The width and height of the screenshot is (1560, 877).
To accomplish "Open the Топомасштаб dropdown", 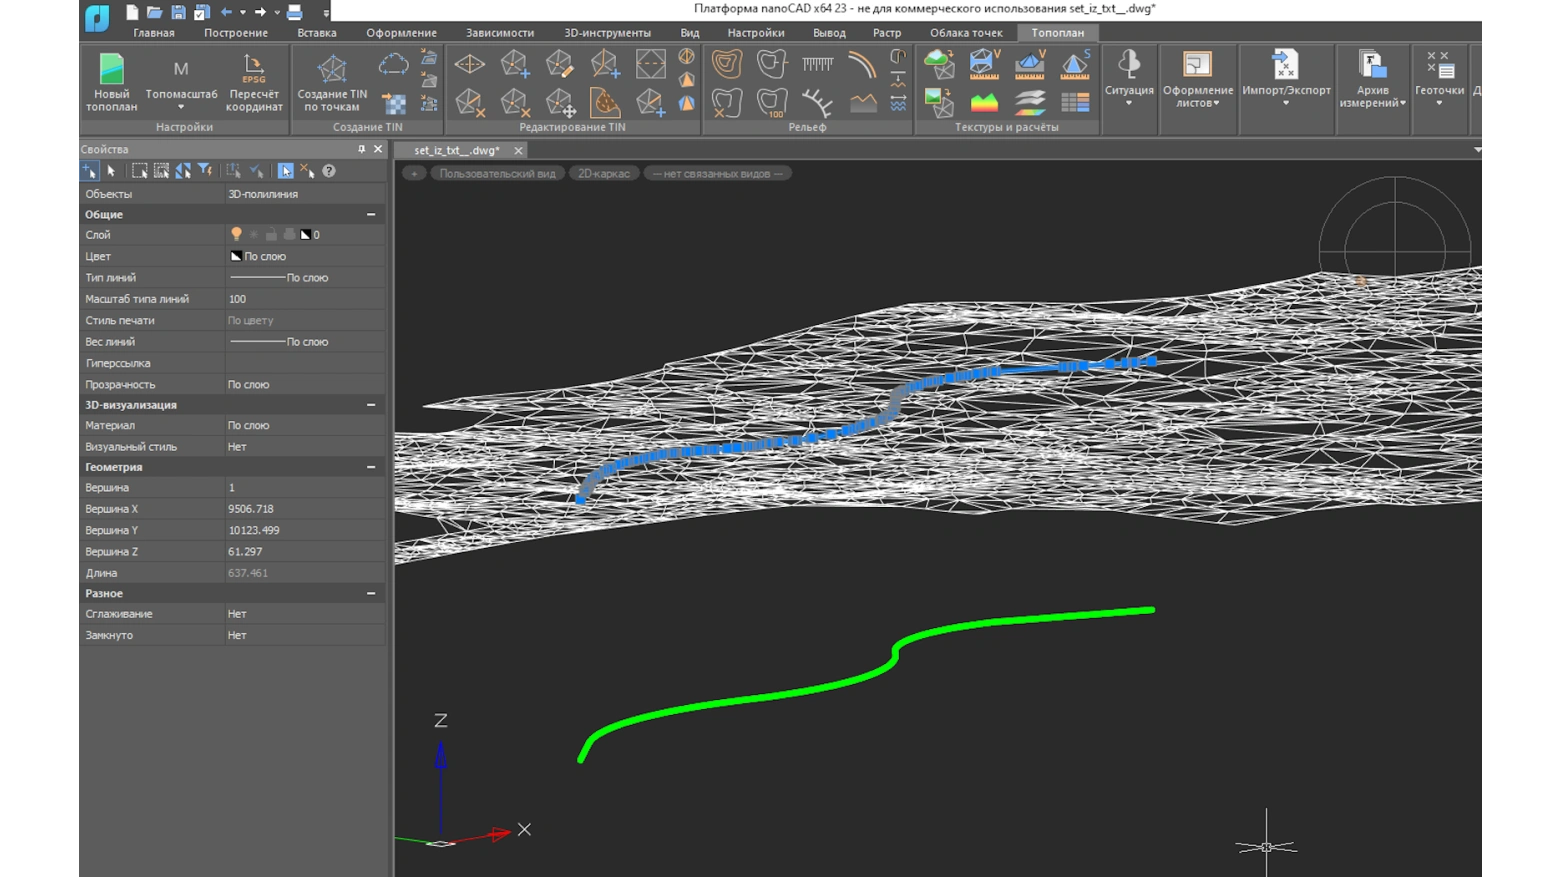I will [x=181, y=107].
